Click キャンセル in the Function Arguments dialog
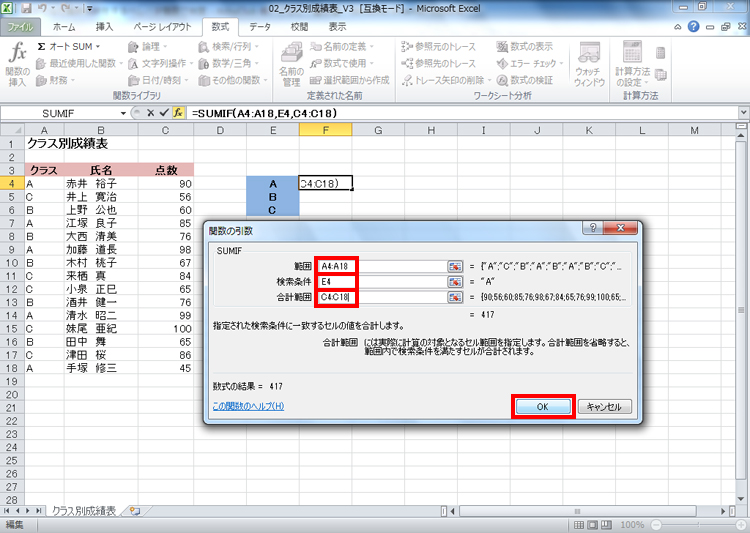This screenshot has height=533, width=750. coord(605,407)
